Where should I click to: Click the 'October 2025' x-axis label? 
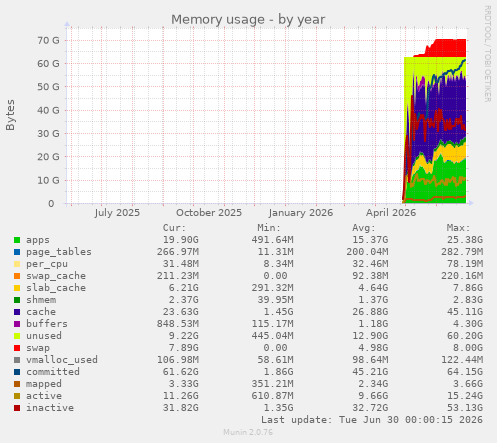(x=209, y=213)
